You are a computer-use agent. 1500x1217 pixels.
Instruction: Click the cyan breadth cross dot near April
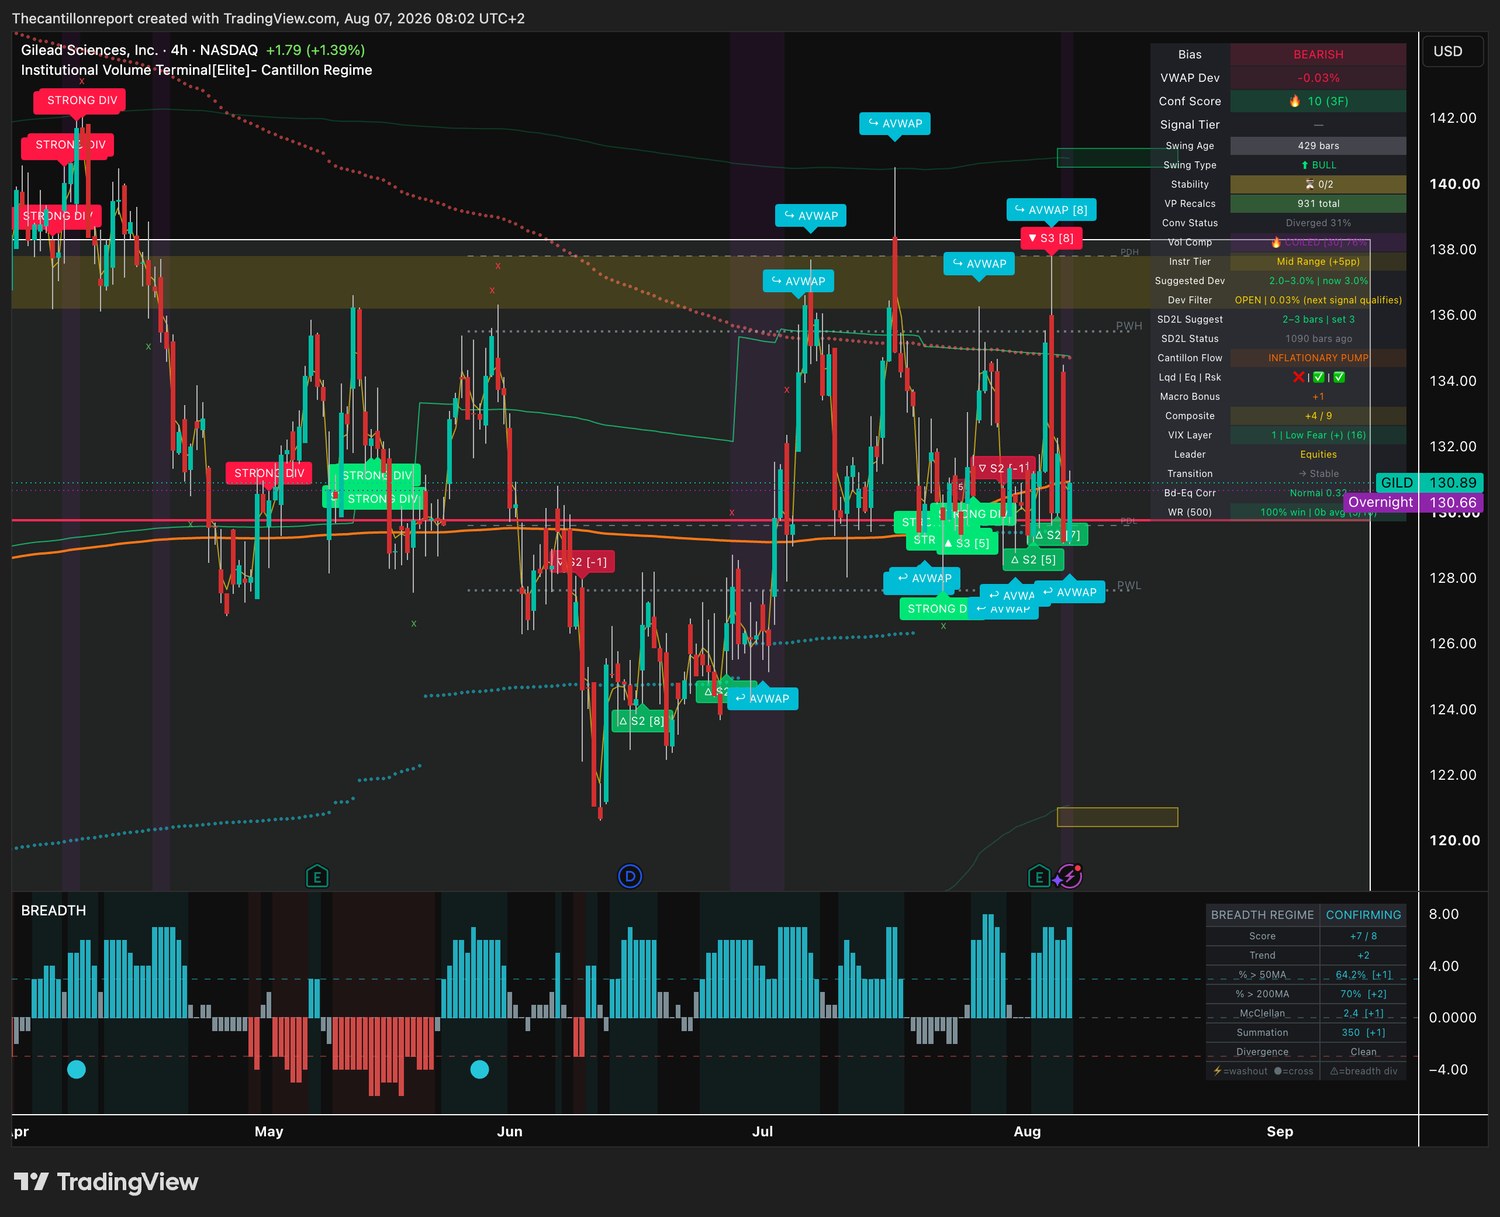(76, 1069)
